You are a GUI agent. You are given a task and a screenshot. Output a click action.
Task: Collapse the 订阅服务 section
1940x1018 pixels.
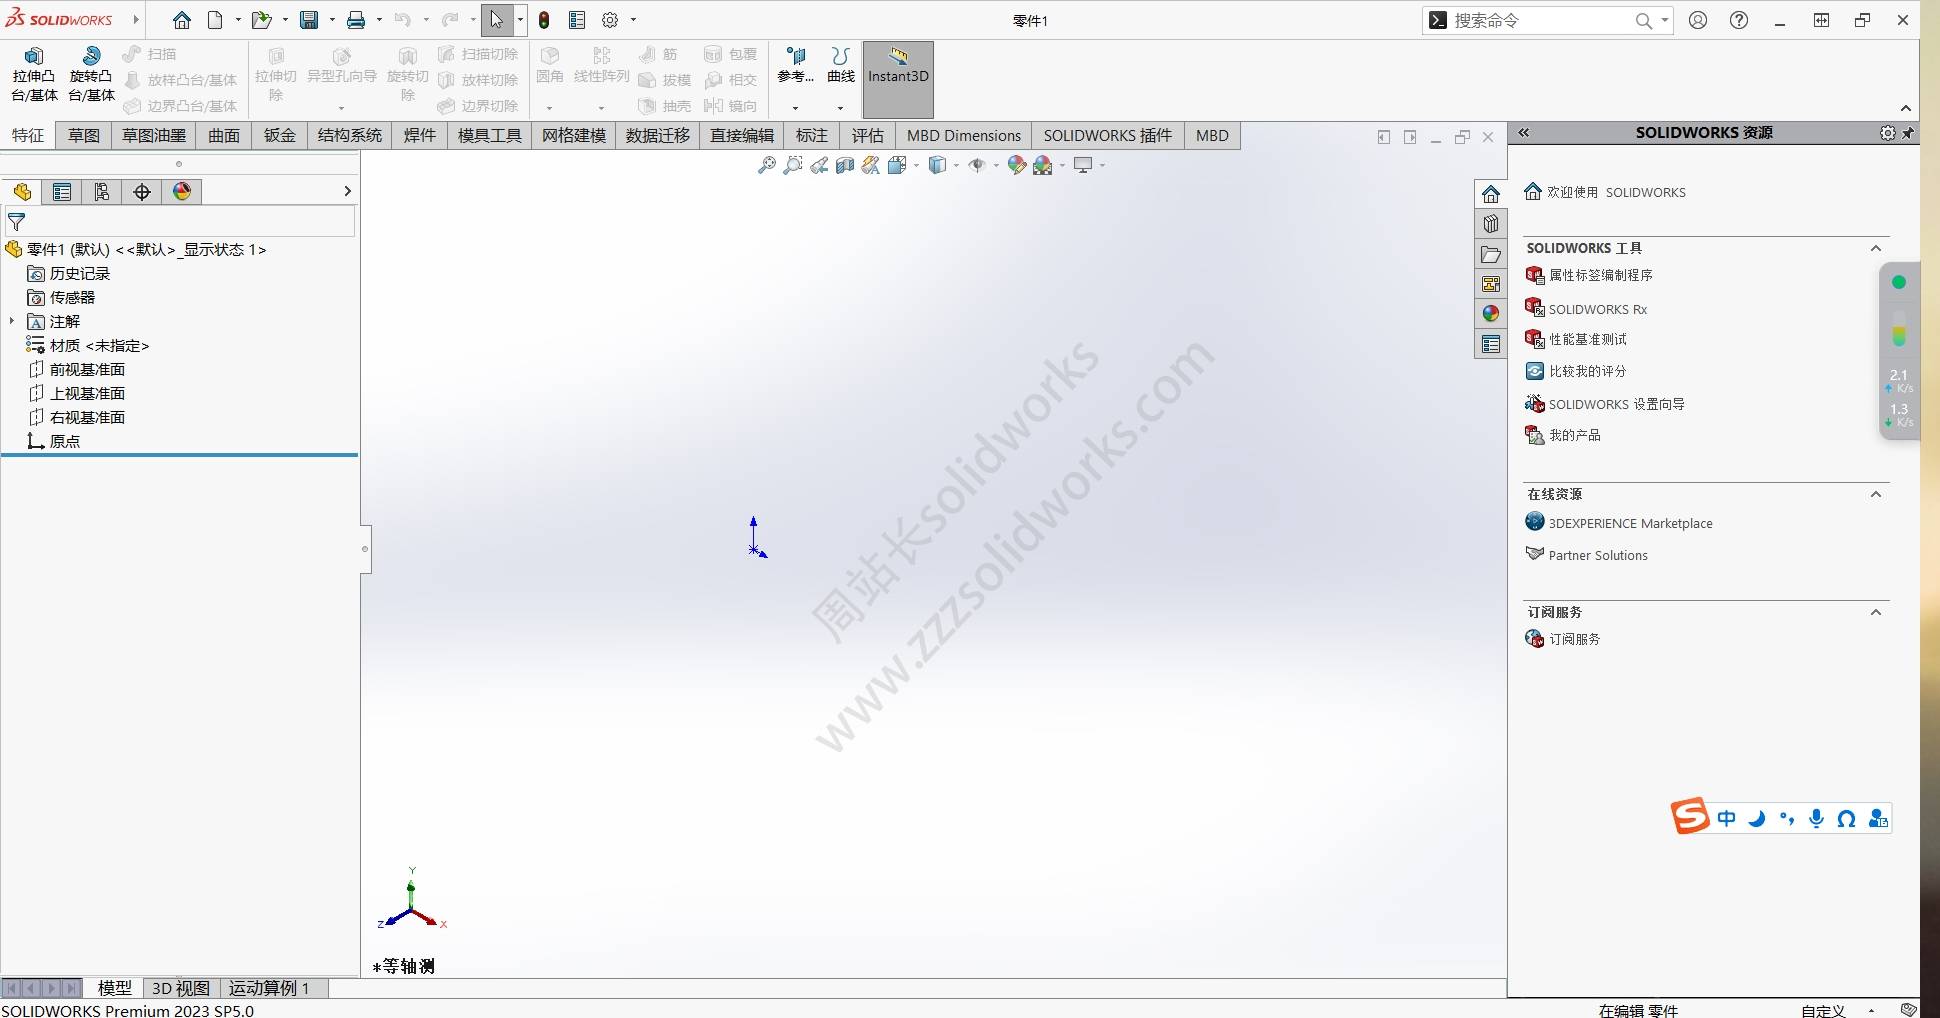click(x=1876, y=612)
